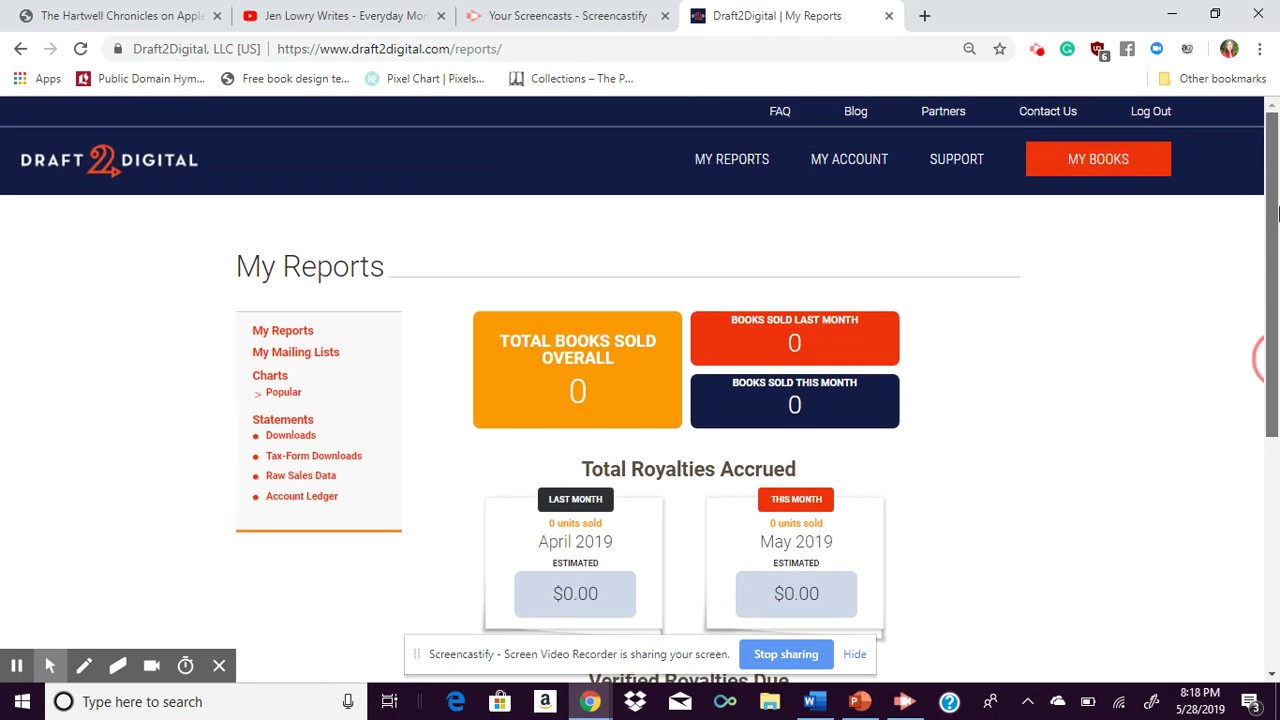This screenshot has height=720, width=1280.
Task: Open MY REPORTS in the main navigation
Action: pyautogui.click(x=732, y=159)
